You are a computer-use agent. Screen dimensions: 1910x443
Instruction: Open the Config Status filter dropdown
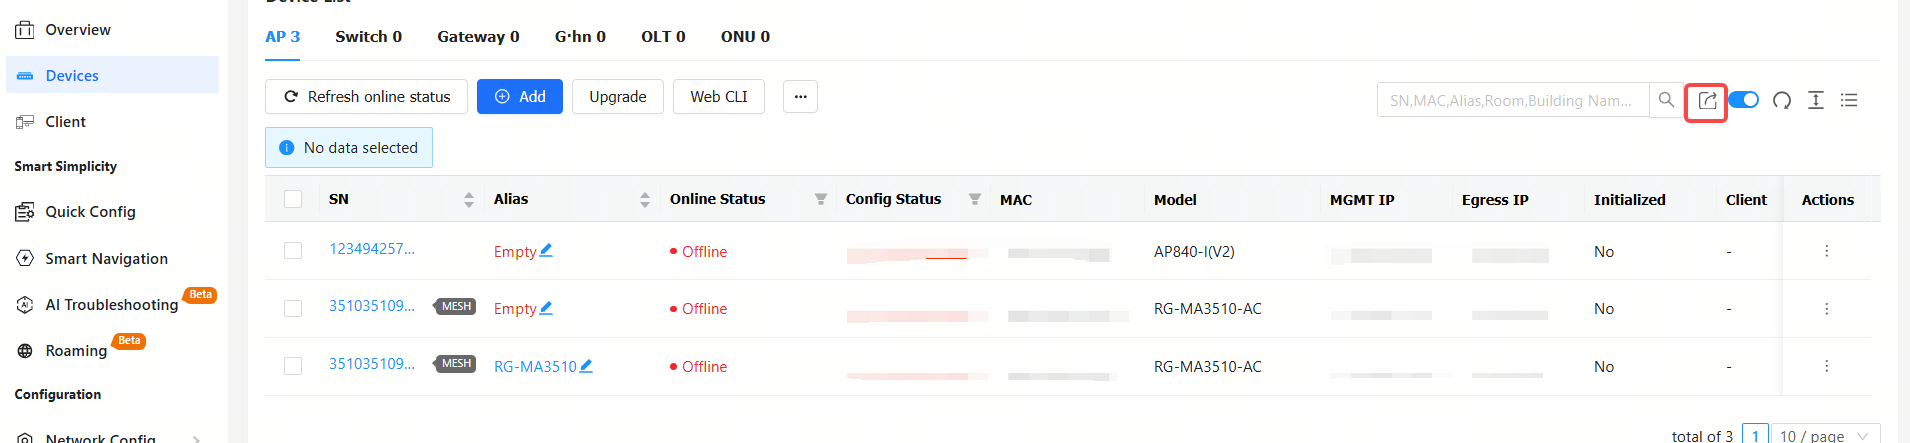pos(975,199)
